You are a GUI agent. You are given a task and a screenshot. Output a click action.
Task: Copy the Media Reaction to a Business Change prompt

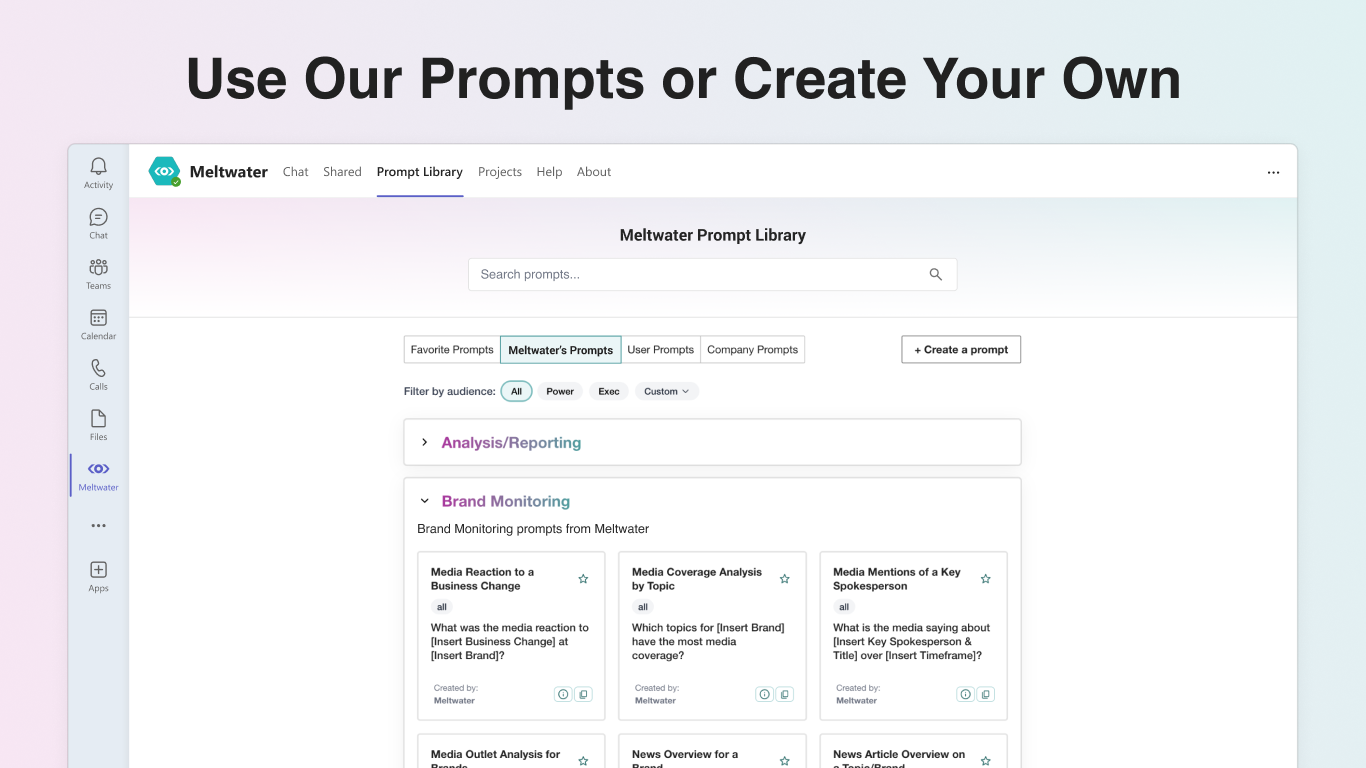(583, 693)
